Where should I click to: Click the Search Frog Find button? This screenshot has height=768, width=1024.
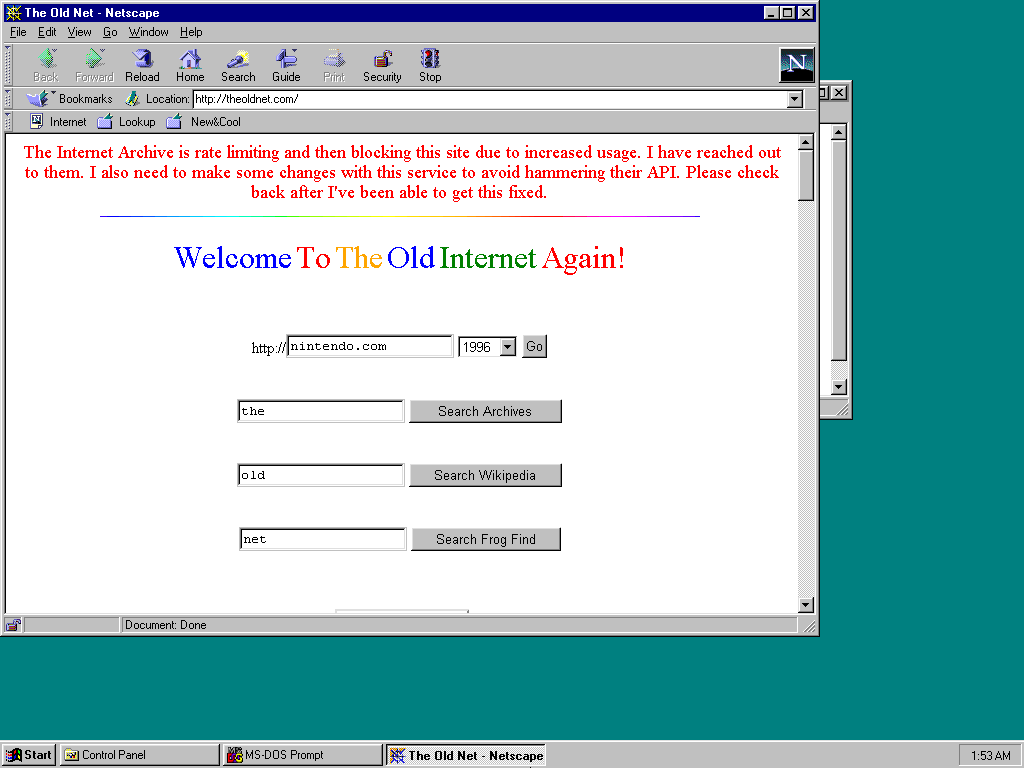pyautogui.click(x=485, y=539)
